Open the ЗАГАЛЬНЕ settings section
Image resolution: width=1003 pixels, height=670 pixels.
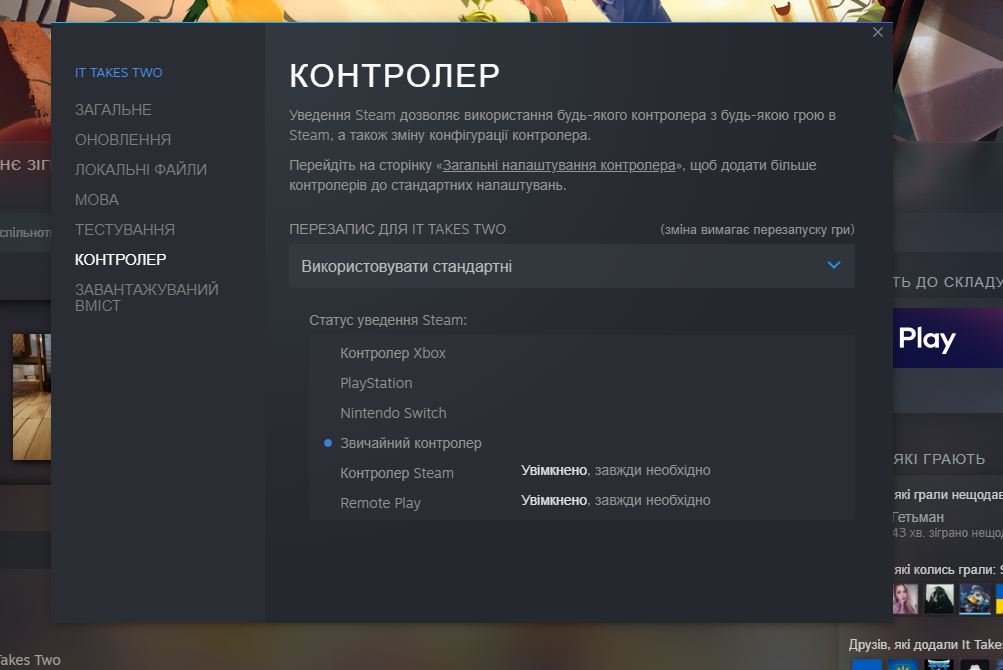113,109
